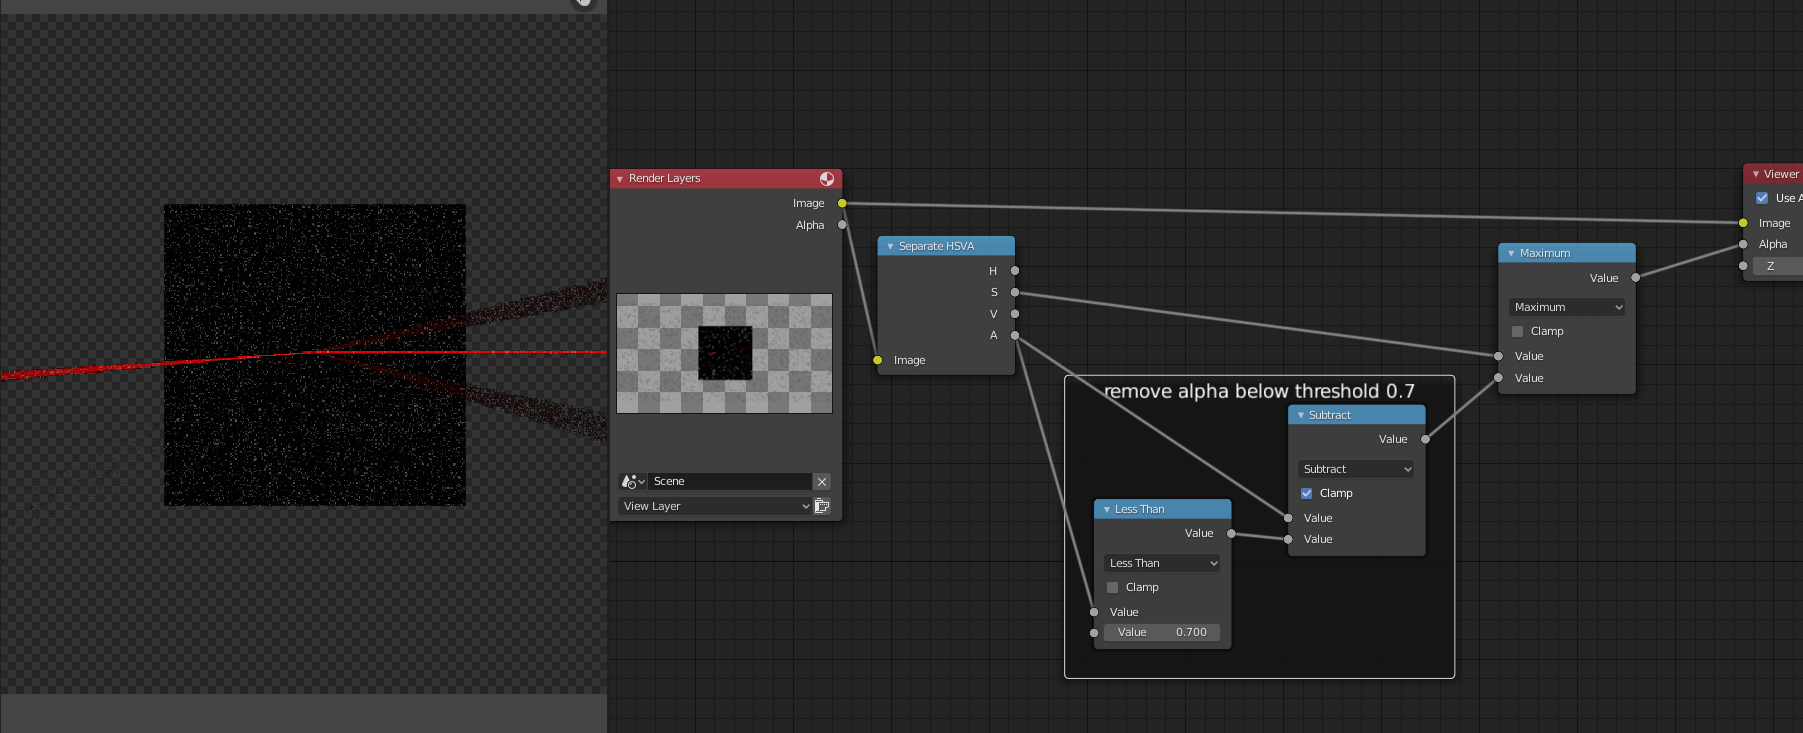Open the Maximum operation dropdown
Screen dimensions: 1803x733
[x=1567, y=307]
